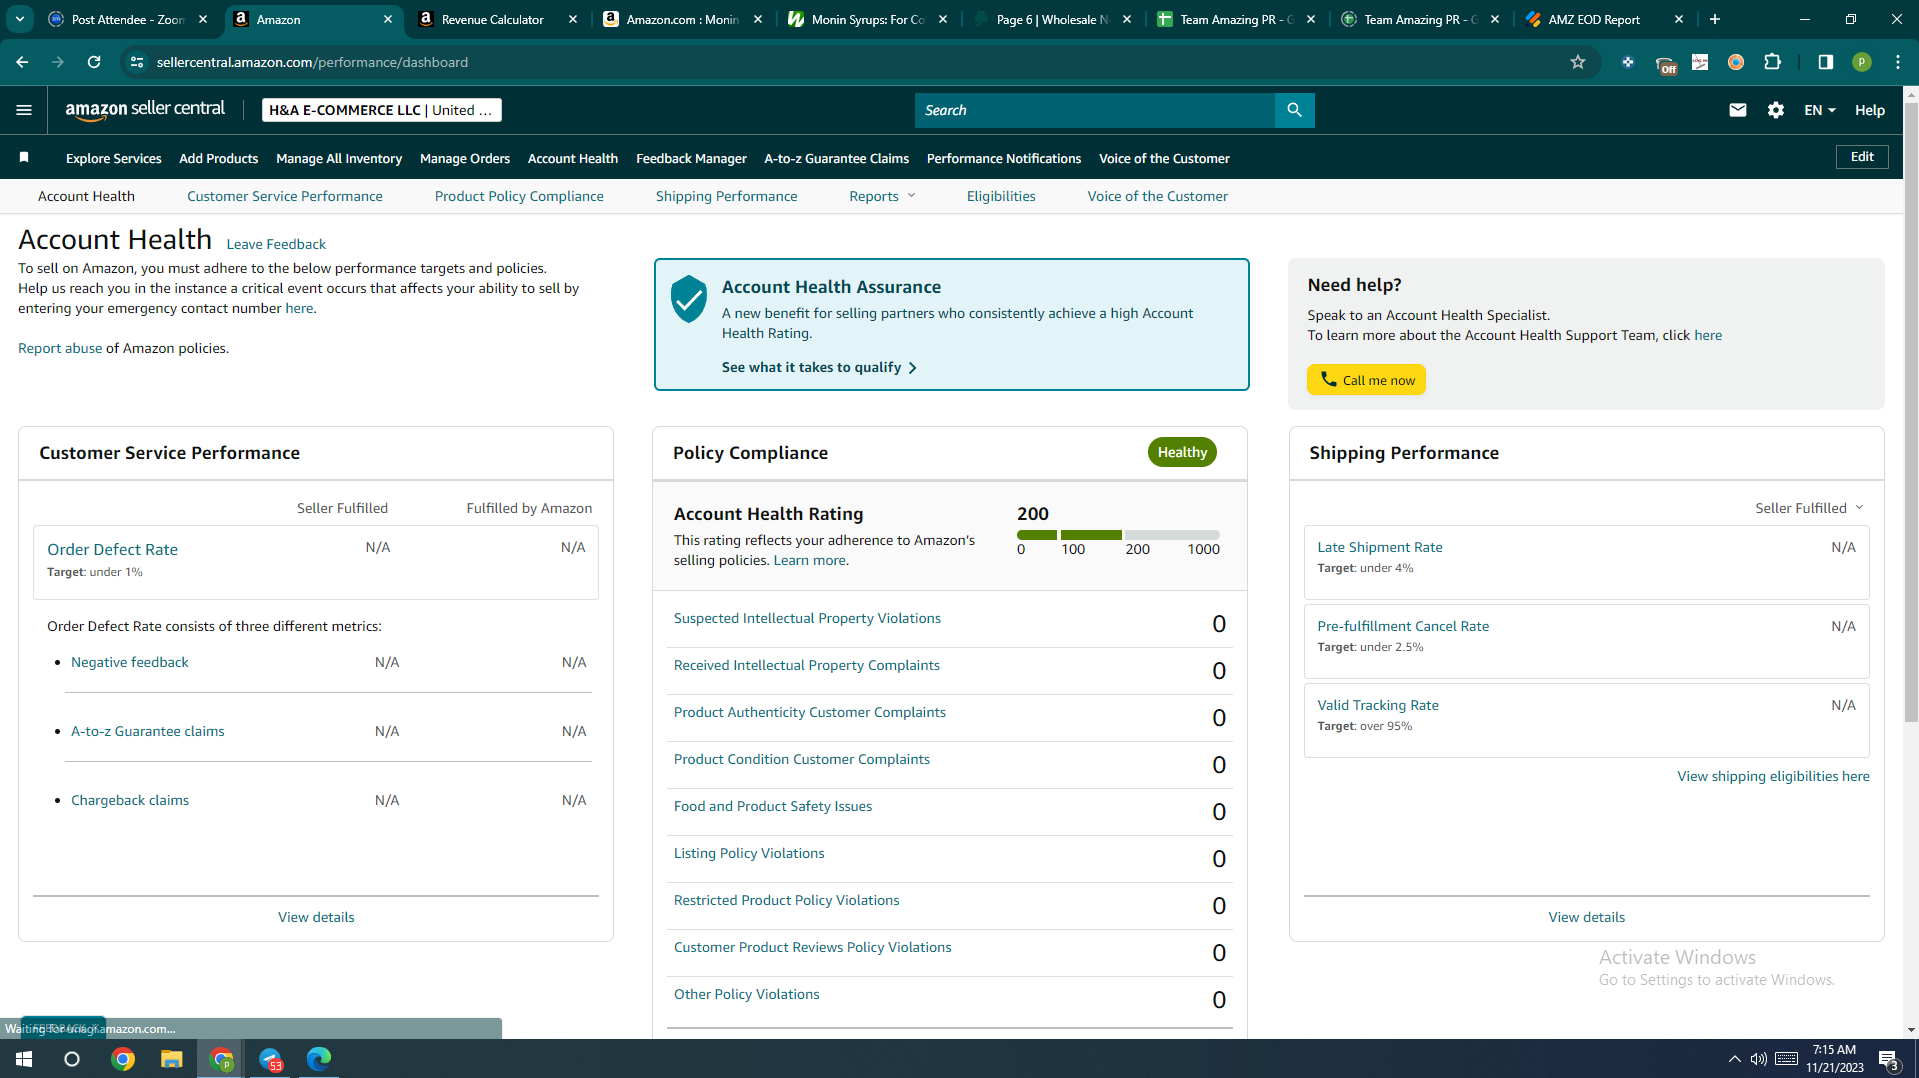Open Microsoft Edge from taskbar
Screen dimensions: 1919x1078
[319, 1059]
